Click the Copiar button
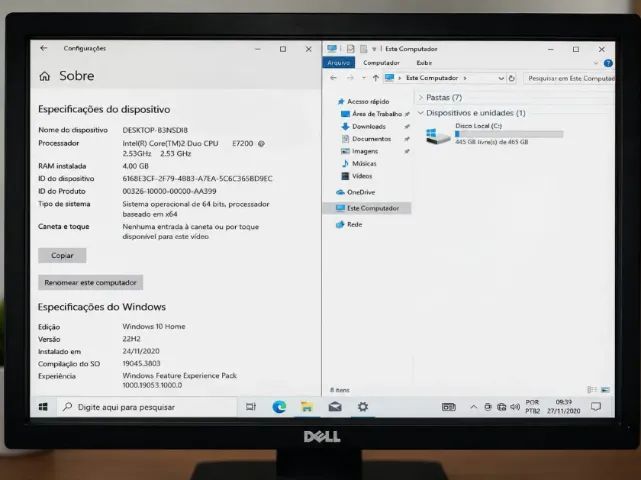 pos(62,255)
